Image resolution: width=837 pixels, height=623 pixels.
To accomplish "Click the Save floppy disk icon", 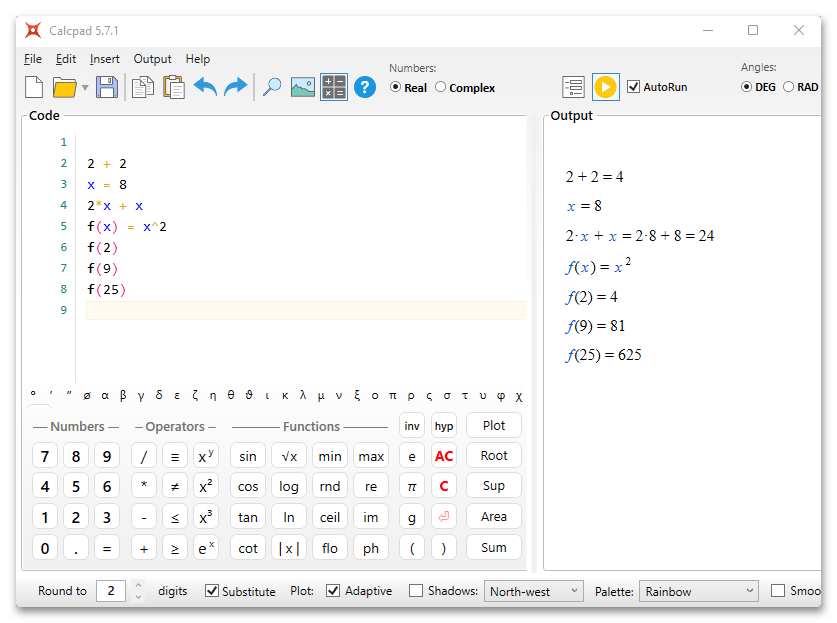I will pos(106,87).
